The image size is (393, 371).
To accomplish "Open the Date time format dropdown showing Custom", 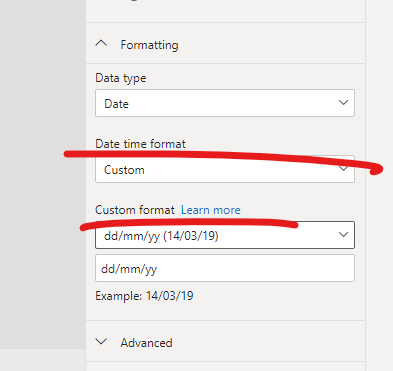I will 225,169.
